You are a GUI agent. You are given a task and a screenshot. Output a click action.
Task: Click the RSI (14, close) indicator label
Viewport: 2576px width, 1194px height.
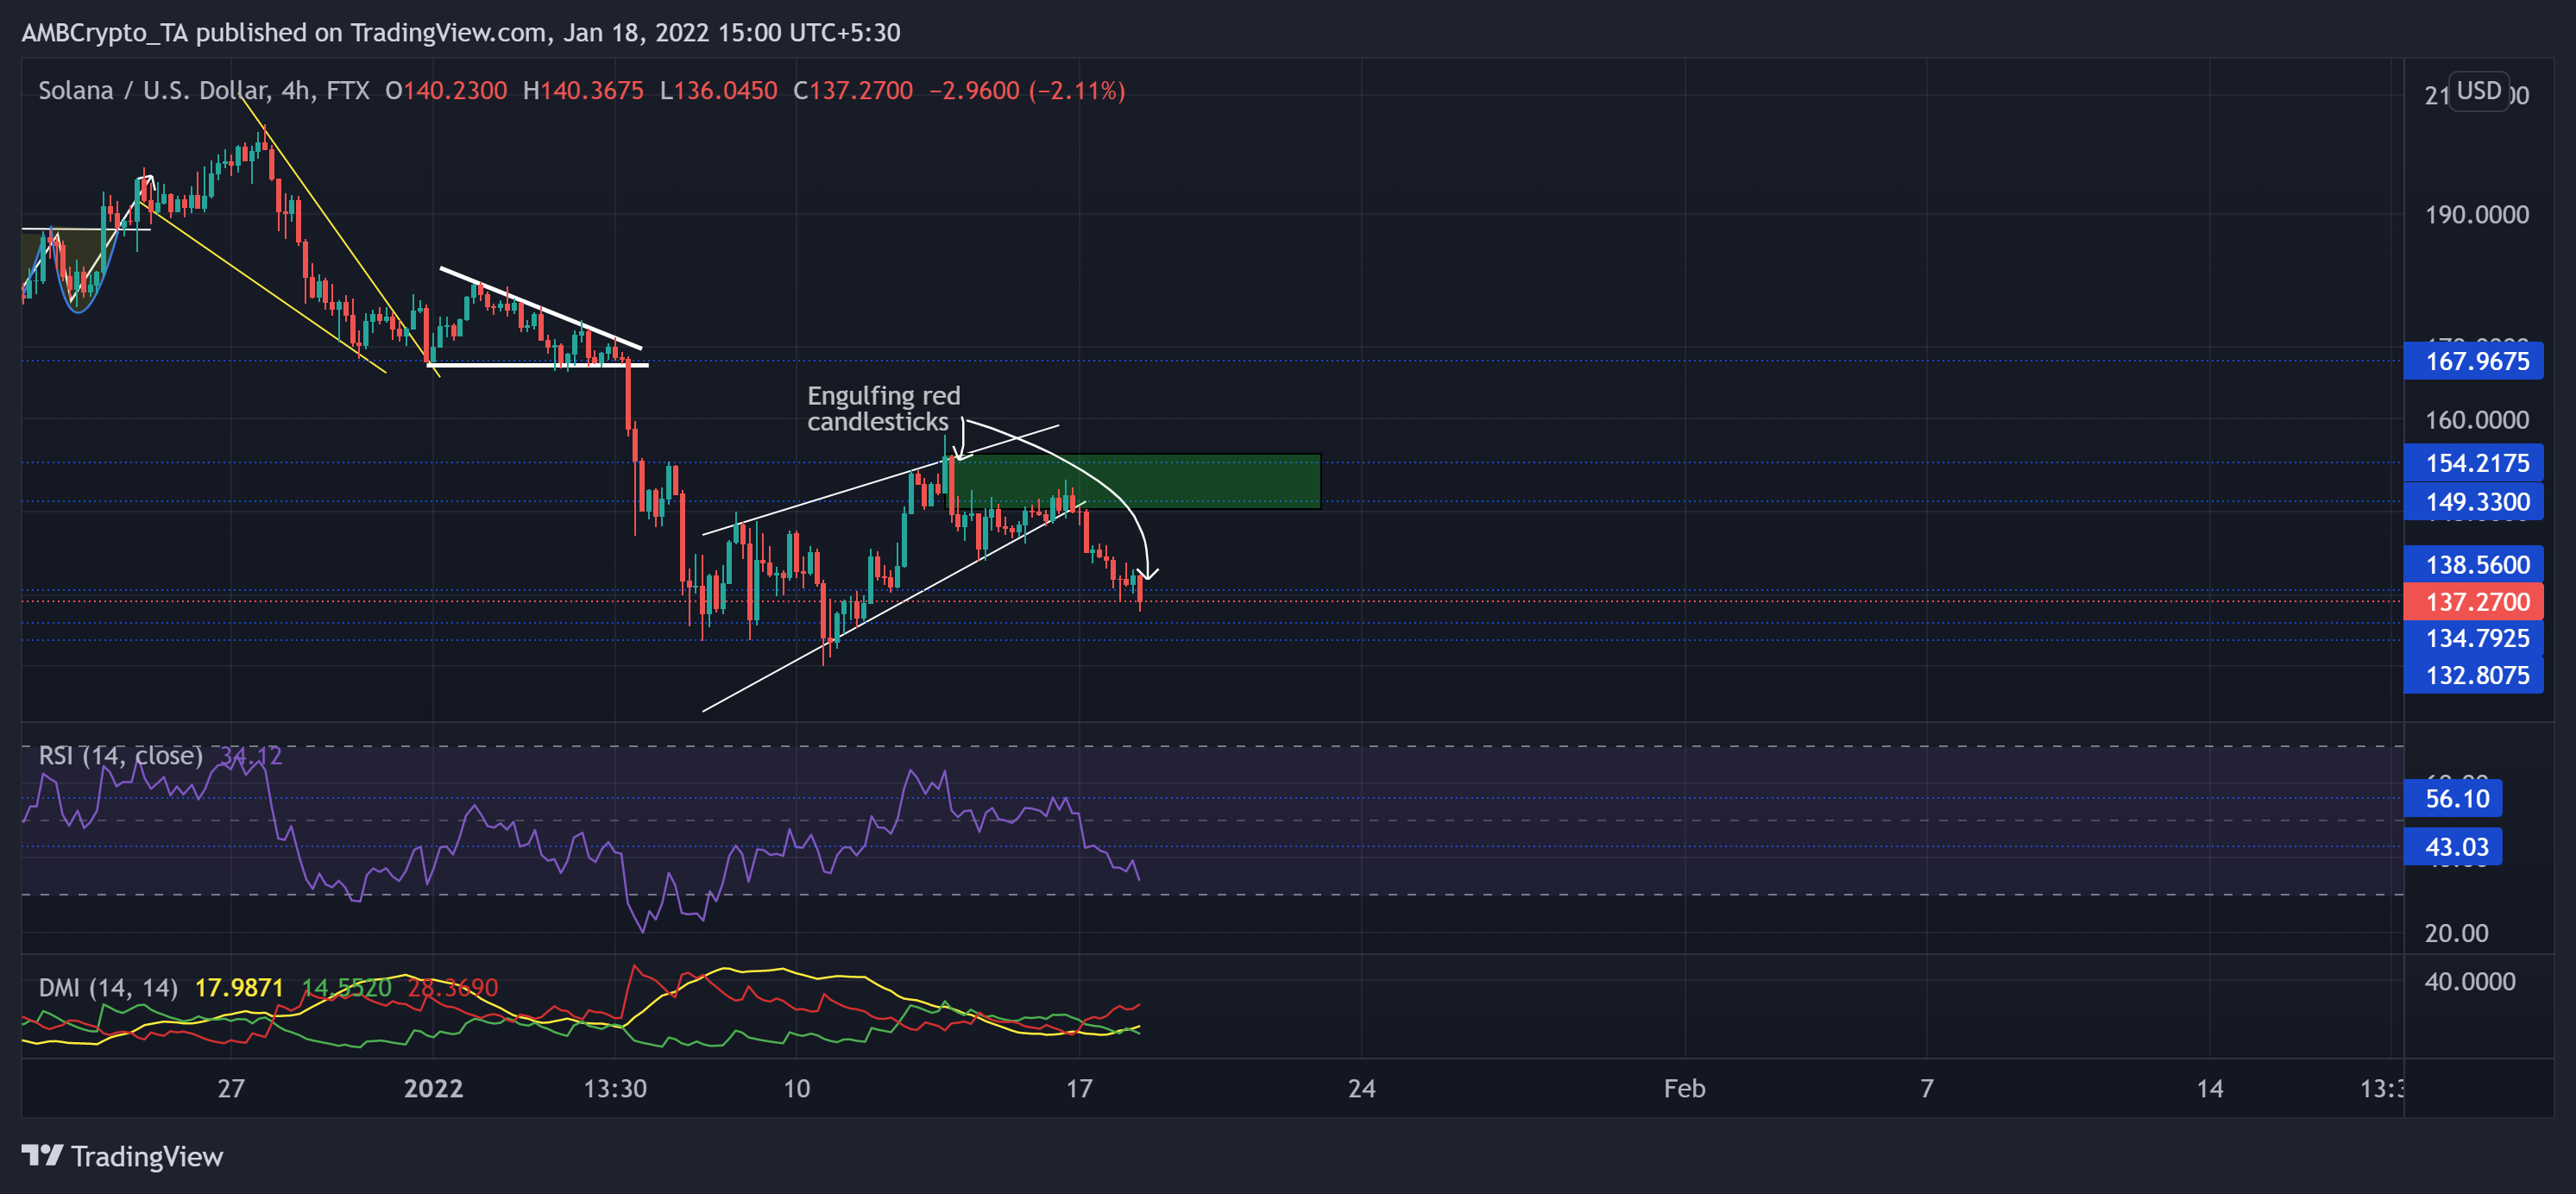(x=119, y=756)
